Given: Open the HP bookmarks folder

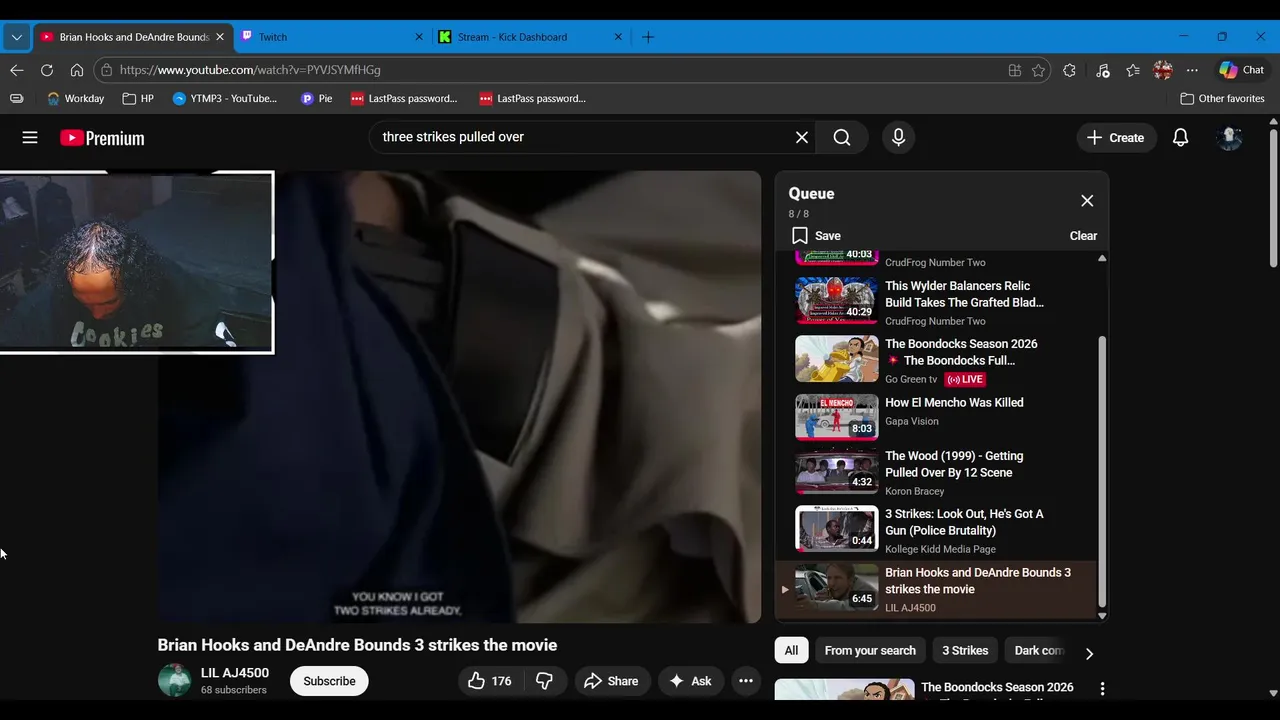Looking at the screenshot, I should click(138, 99).
